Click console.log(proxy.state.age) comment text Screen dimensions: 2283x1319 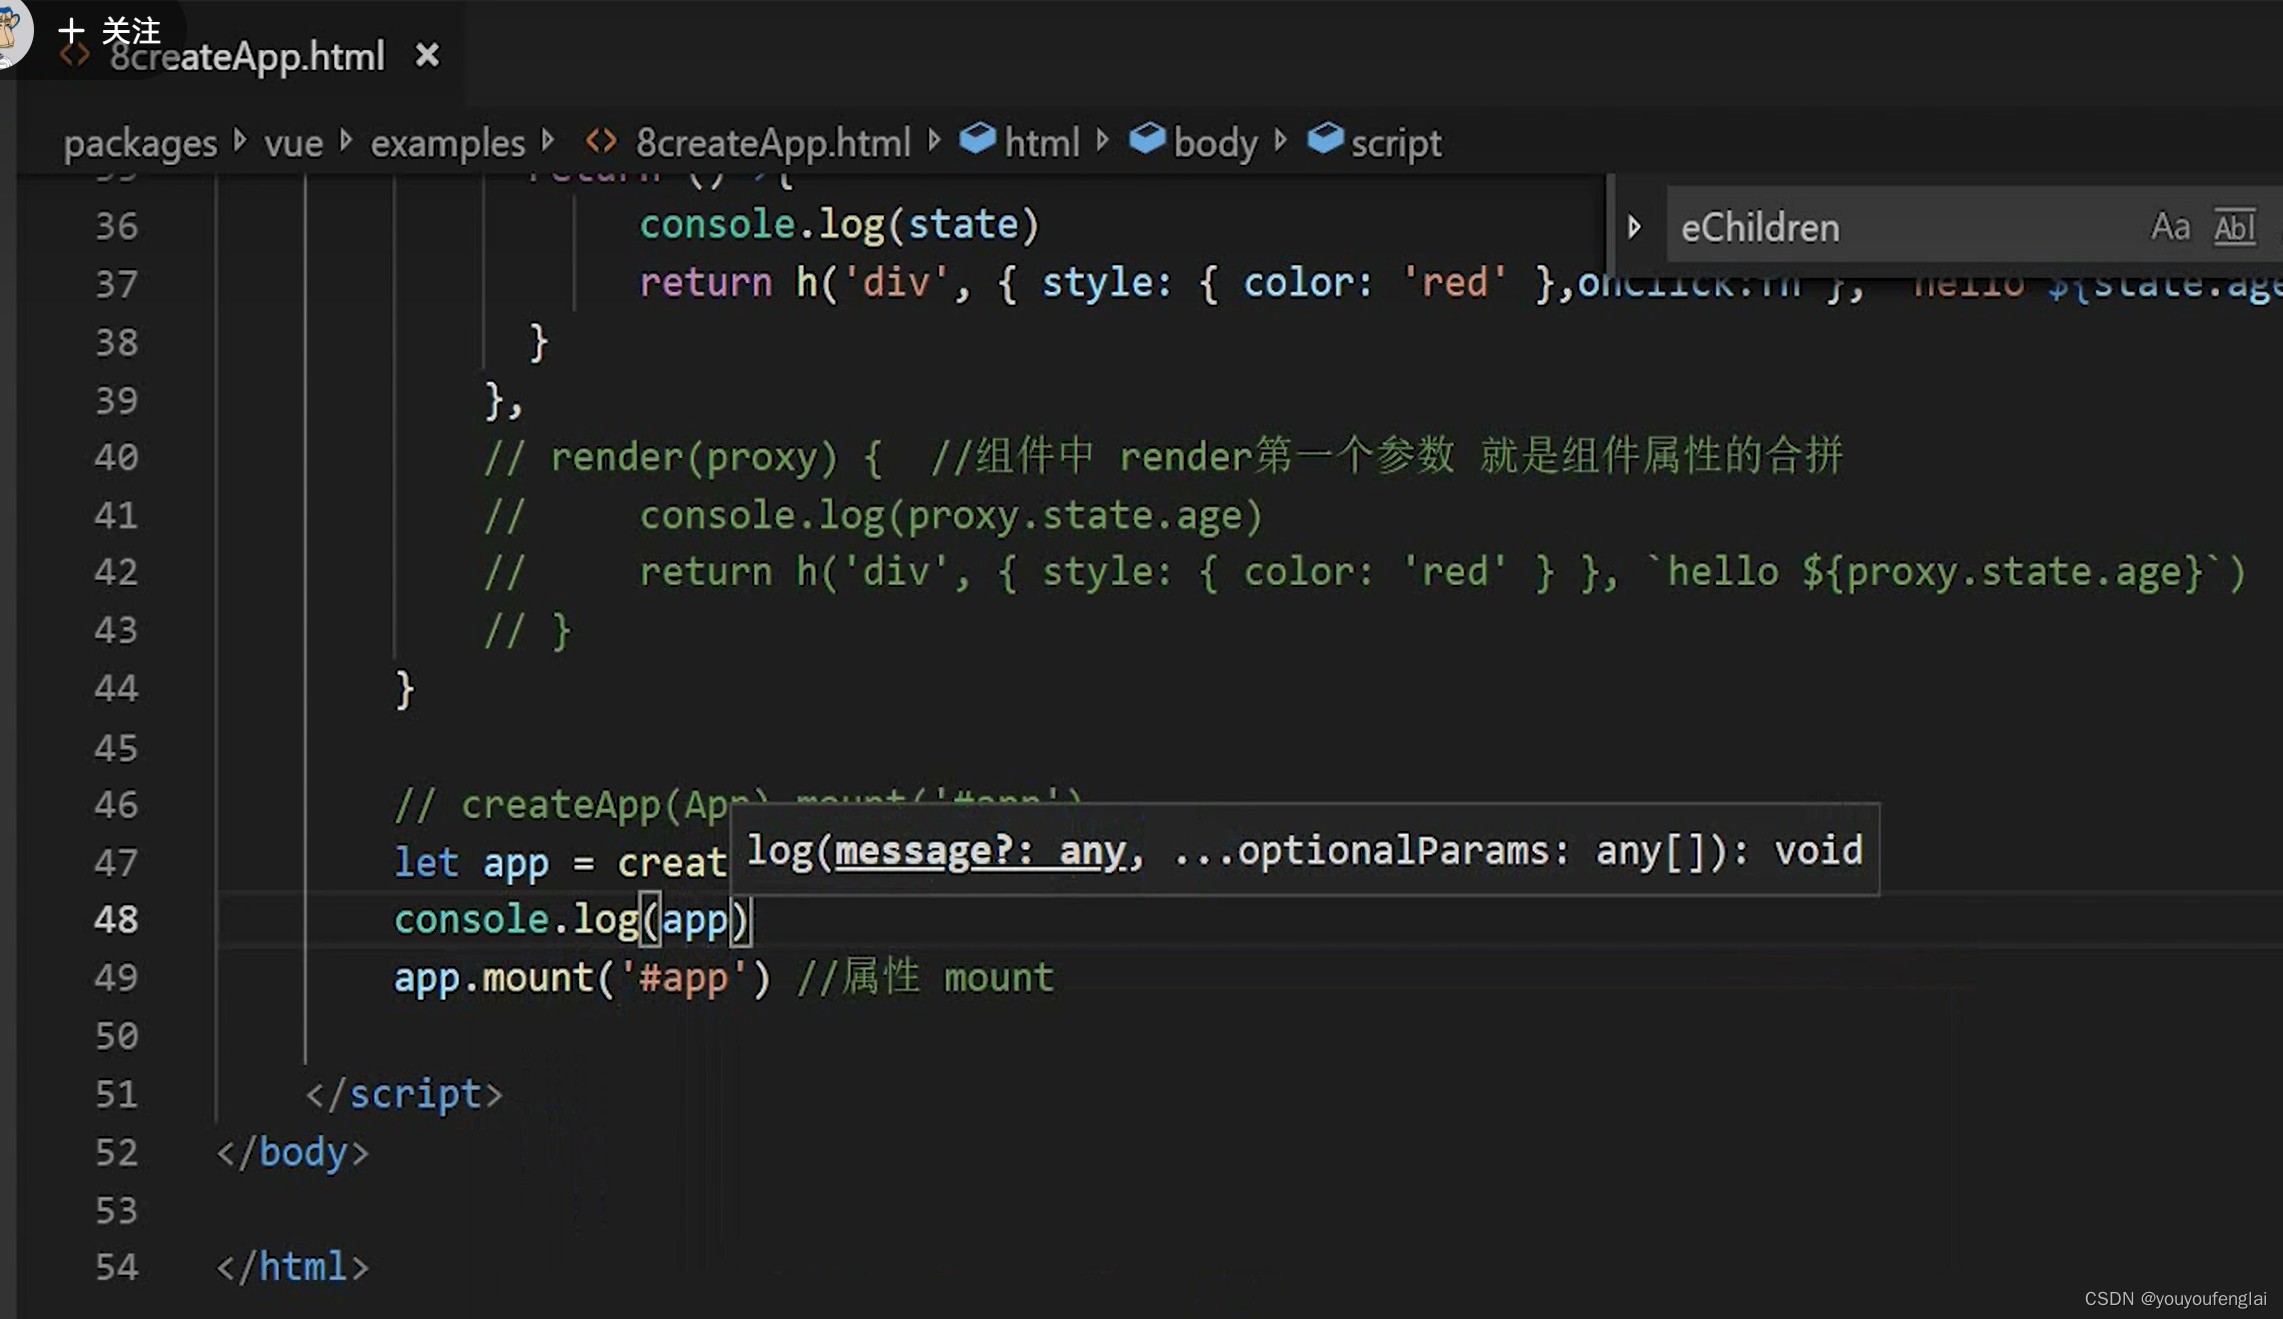pos(951,516)
